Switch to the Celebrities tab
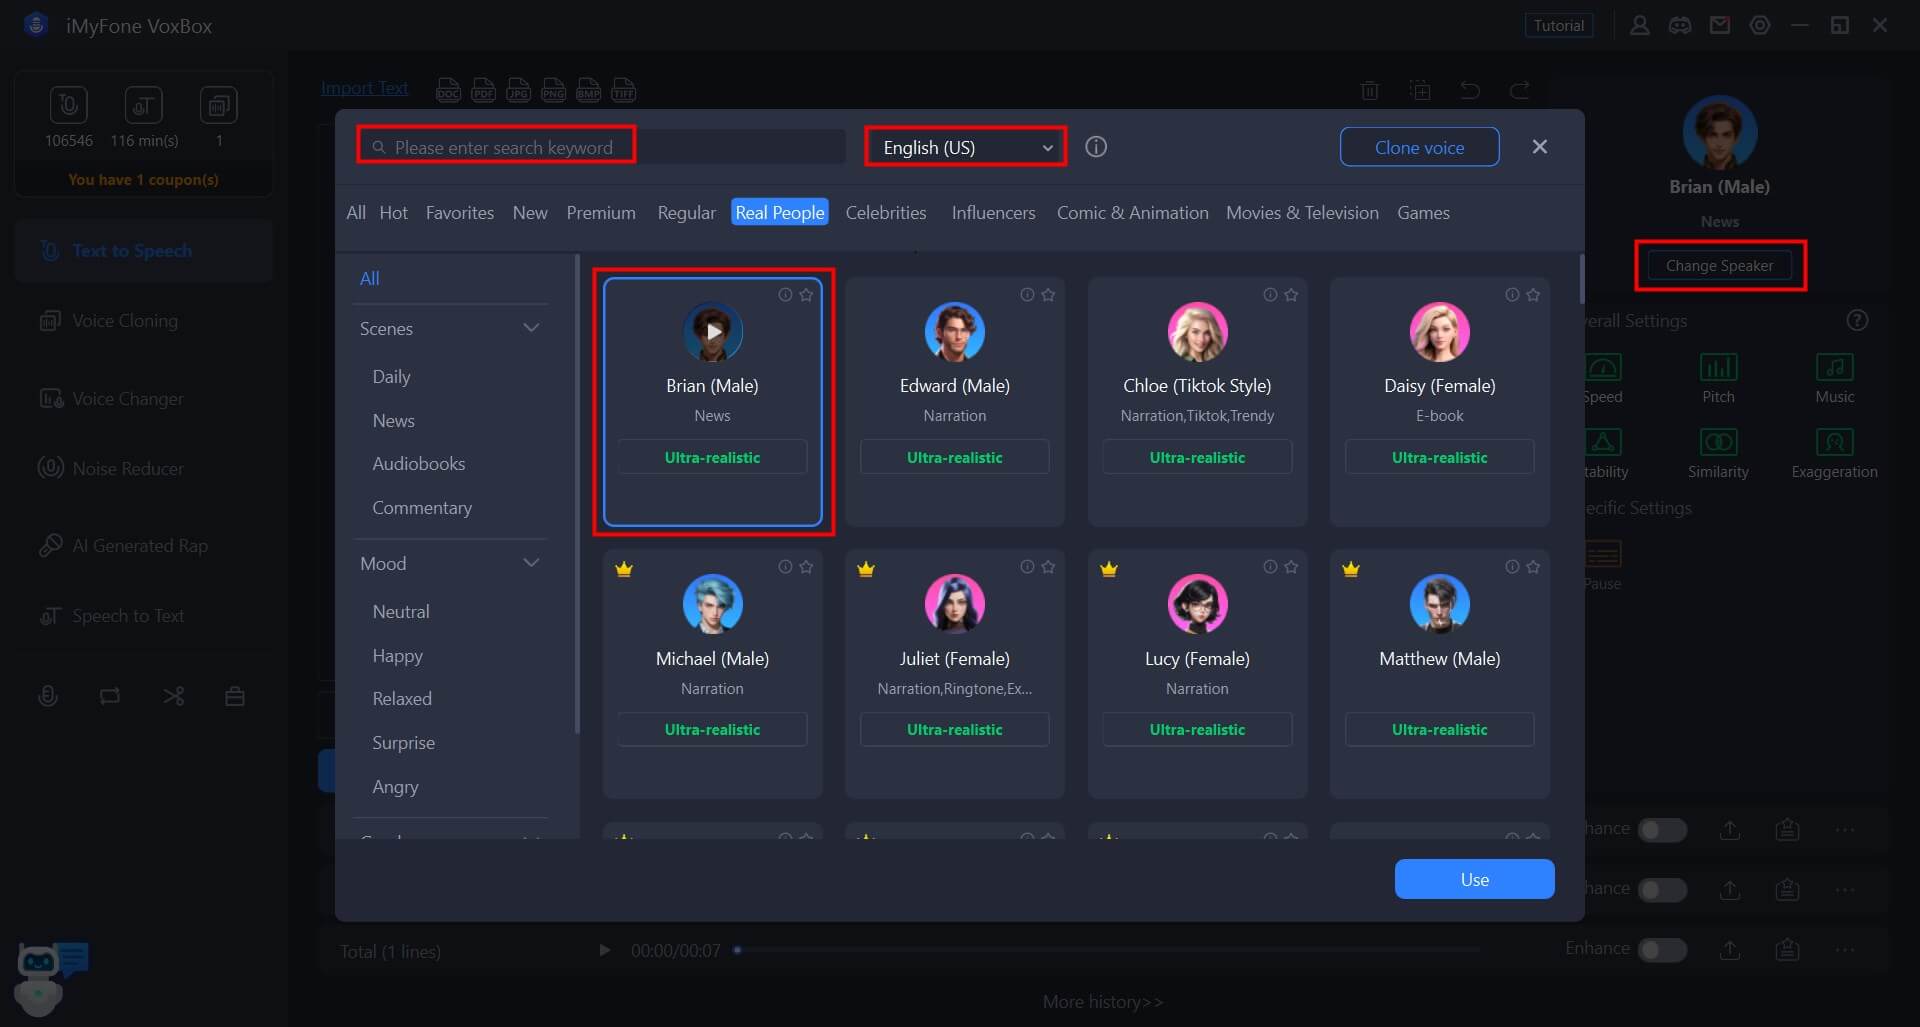1920x1027 pixels. click(x=886, y=212)
